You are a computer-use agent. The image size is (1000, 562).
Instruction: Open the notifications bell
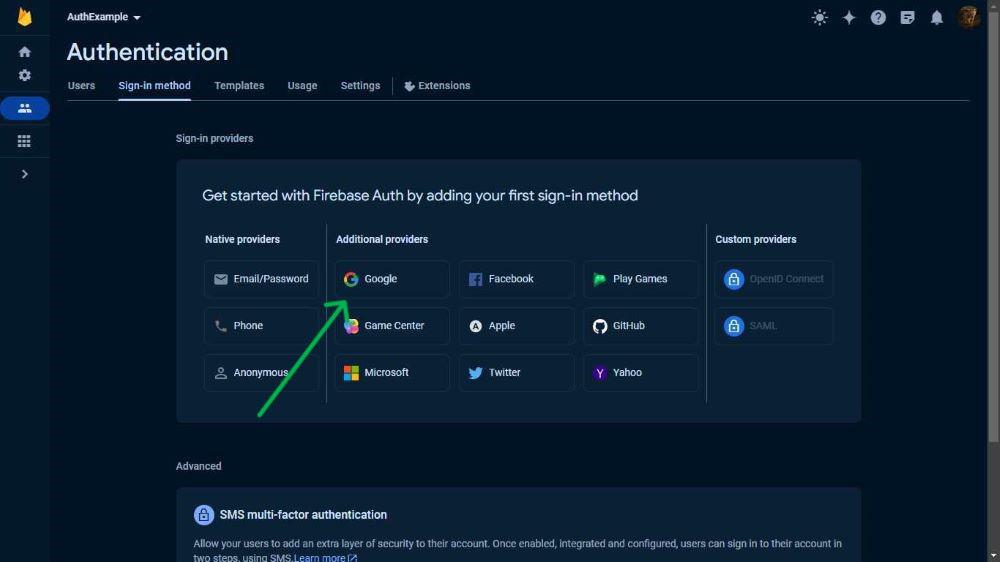coord(936,18)
